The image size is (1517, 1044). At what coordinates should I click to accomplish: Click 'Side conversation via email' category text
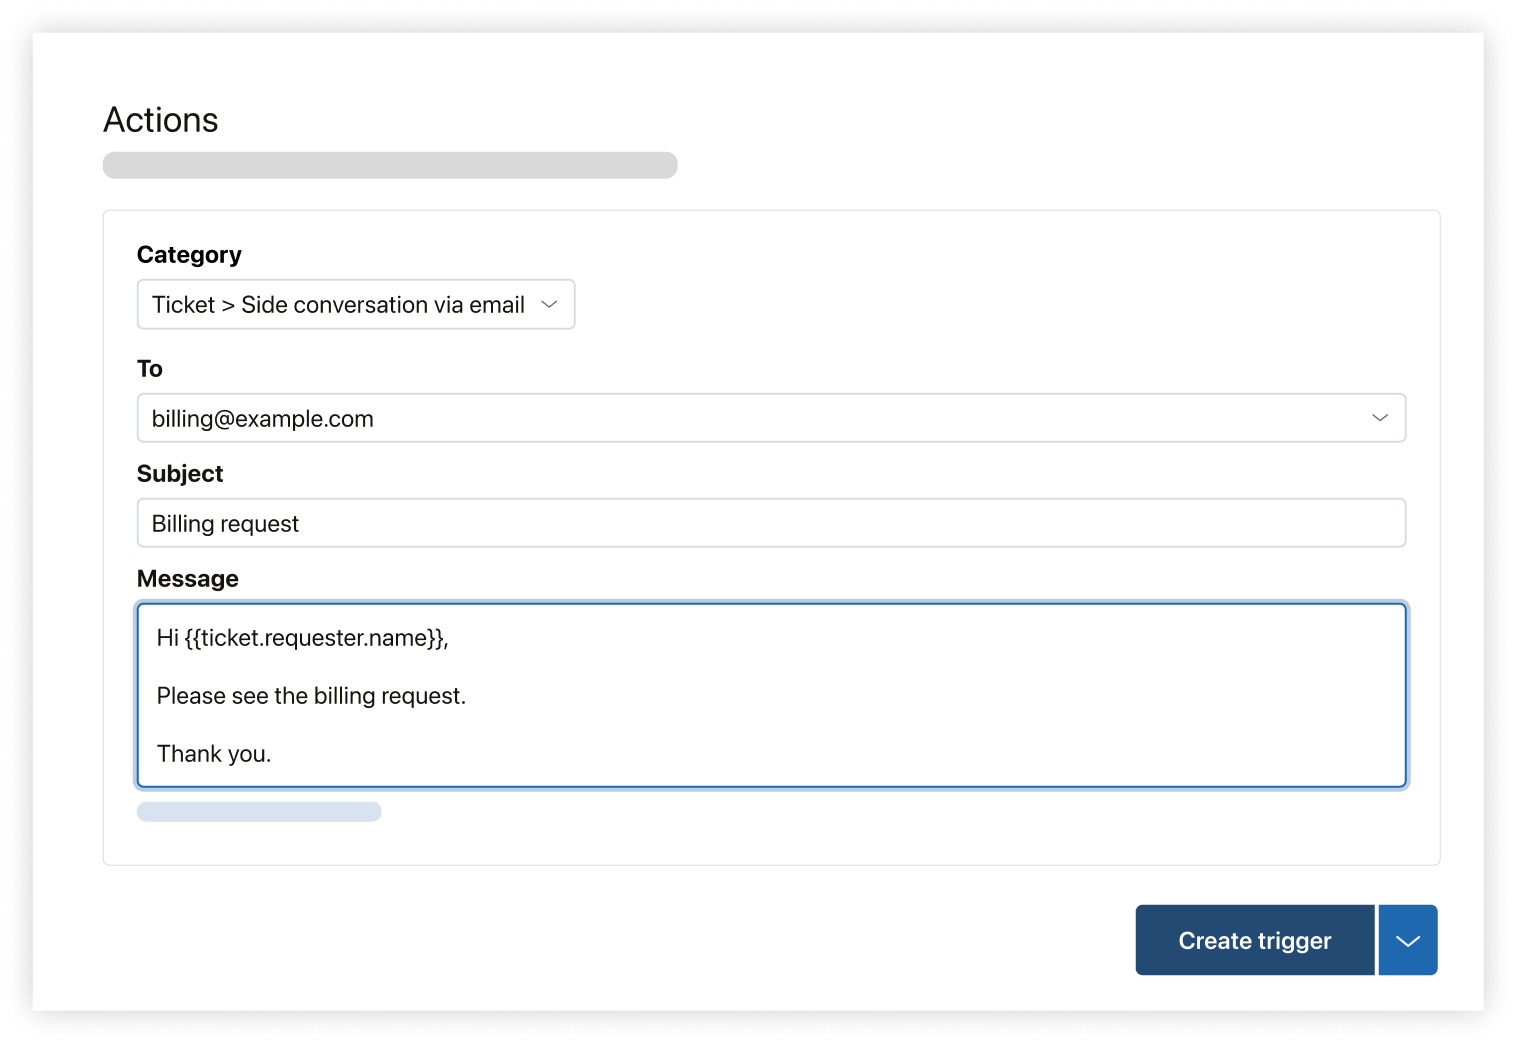click(383, 305)
